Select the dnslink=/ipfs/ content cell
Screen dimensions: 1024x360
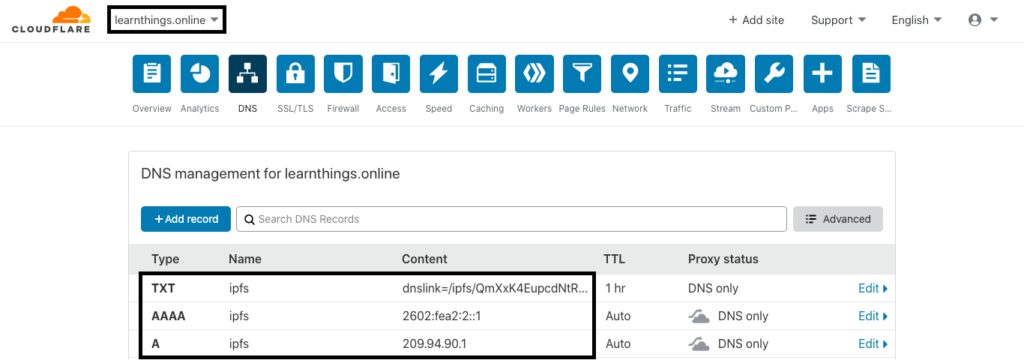[x=494, y=288]
